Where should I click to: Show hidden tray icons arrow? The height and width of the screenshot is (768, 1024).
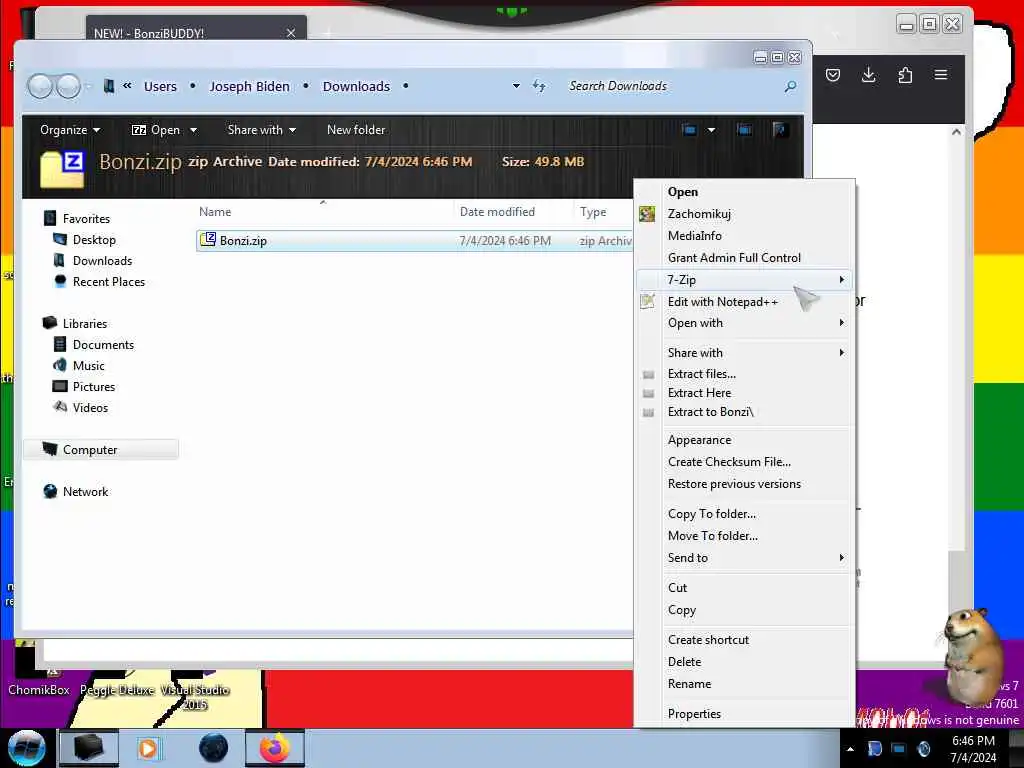[x=850, y=749]
